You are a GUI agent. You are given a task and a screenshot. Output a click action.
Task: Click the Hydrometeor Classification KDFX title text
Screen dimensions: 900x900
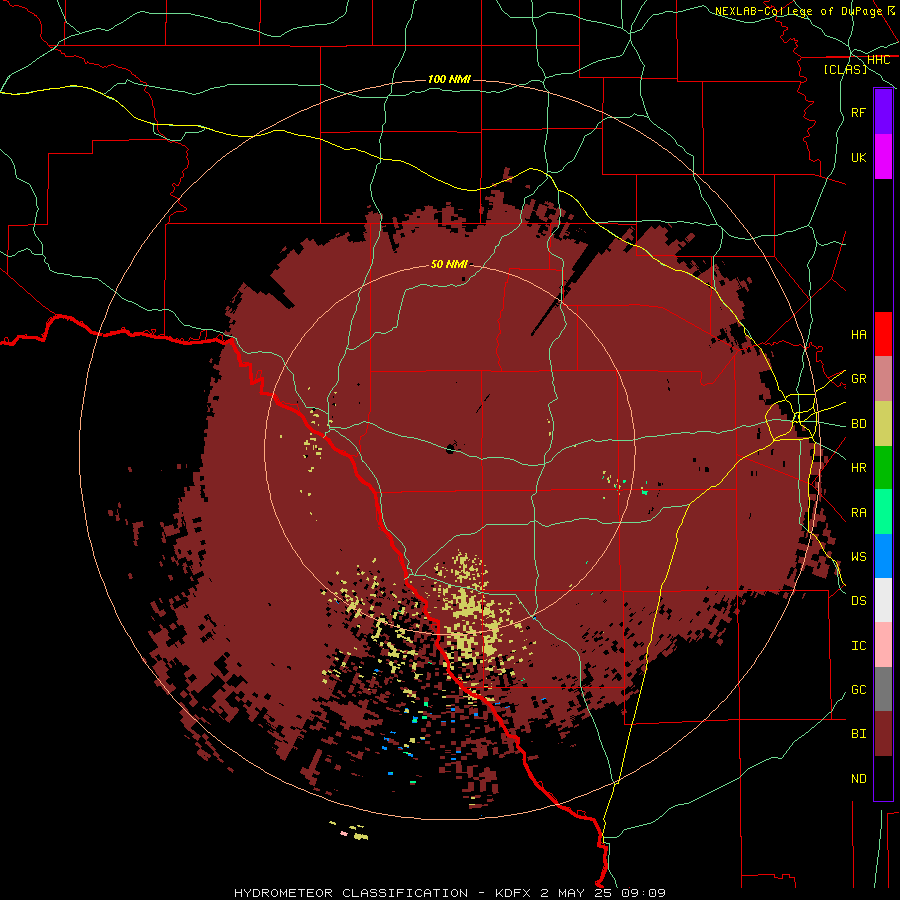pyautogui.click(x=449, y=893)
